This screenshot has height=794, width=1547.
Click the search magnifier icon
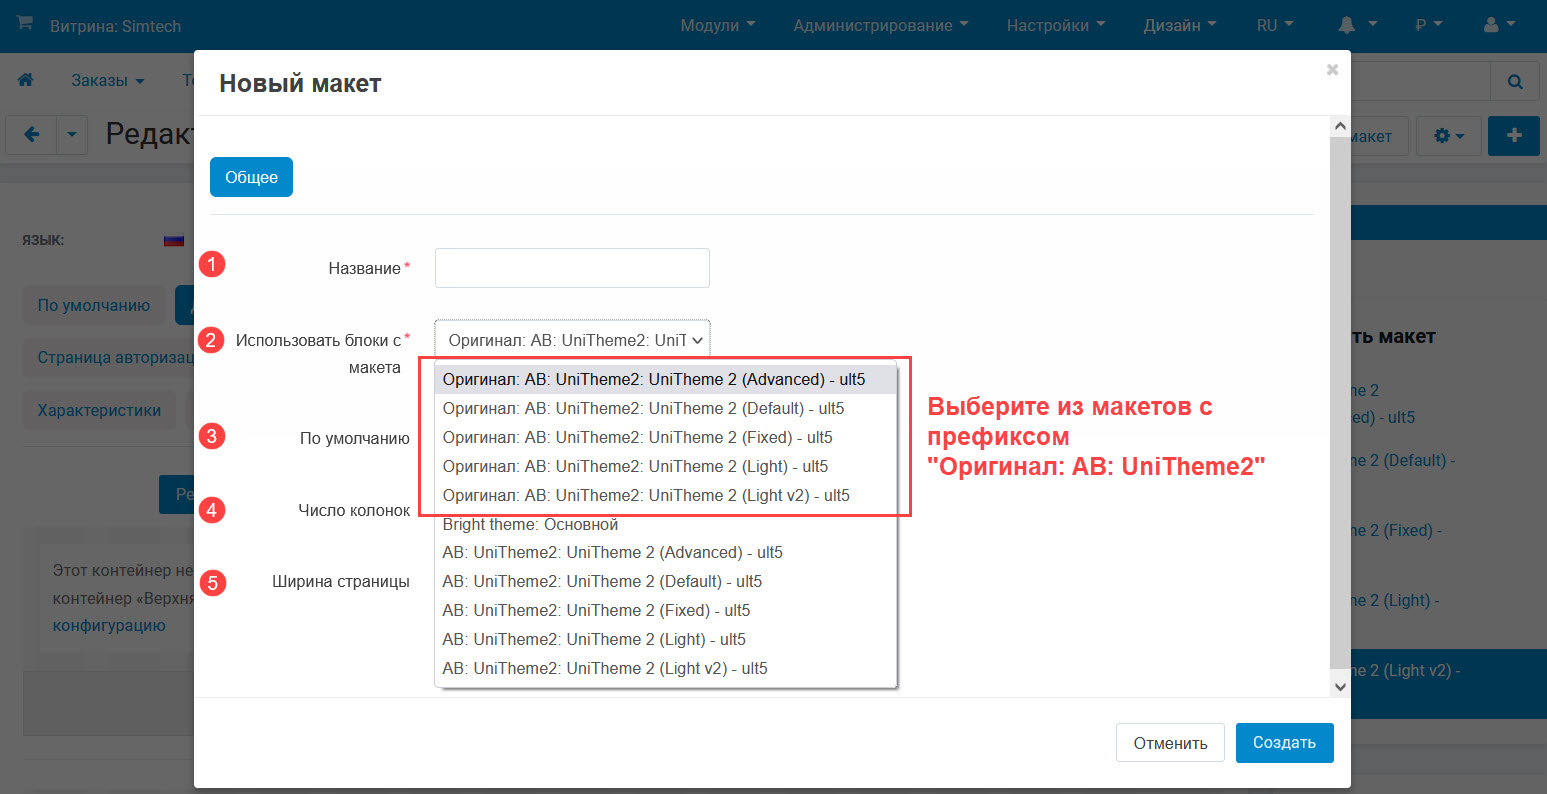[x=1514, y=81]
